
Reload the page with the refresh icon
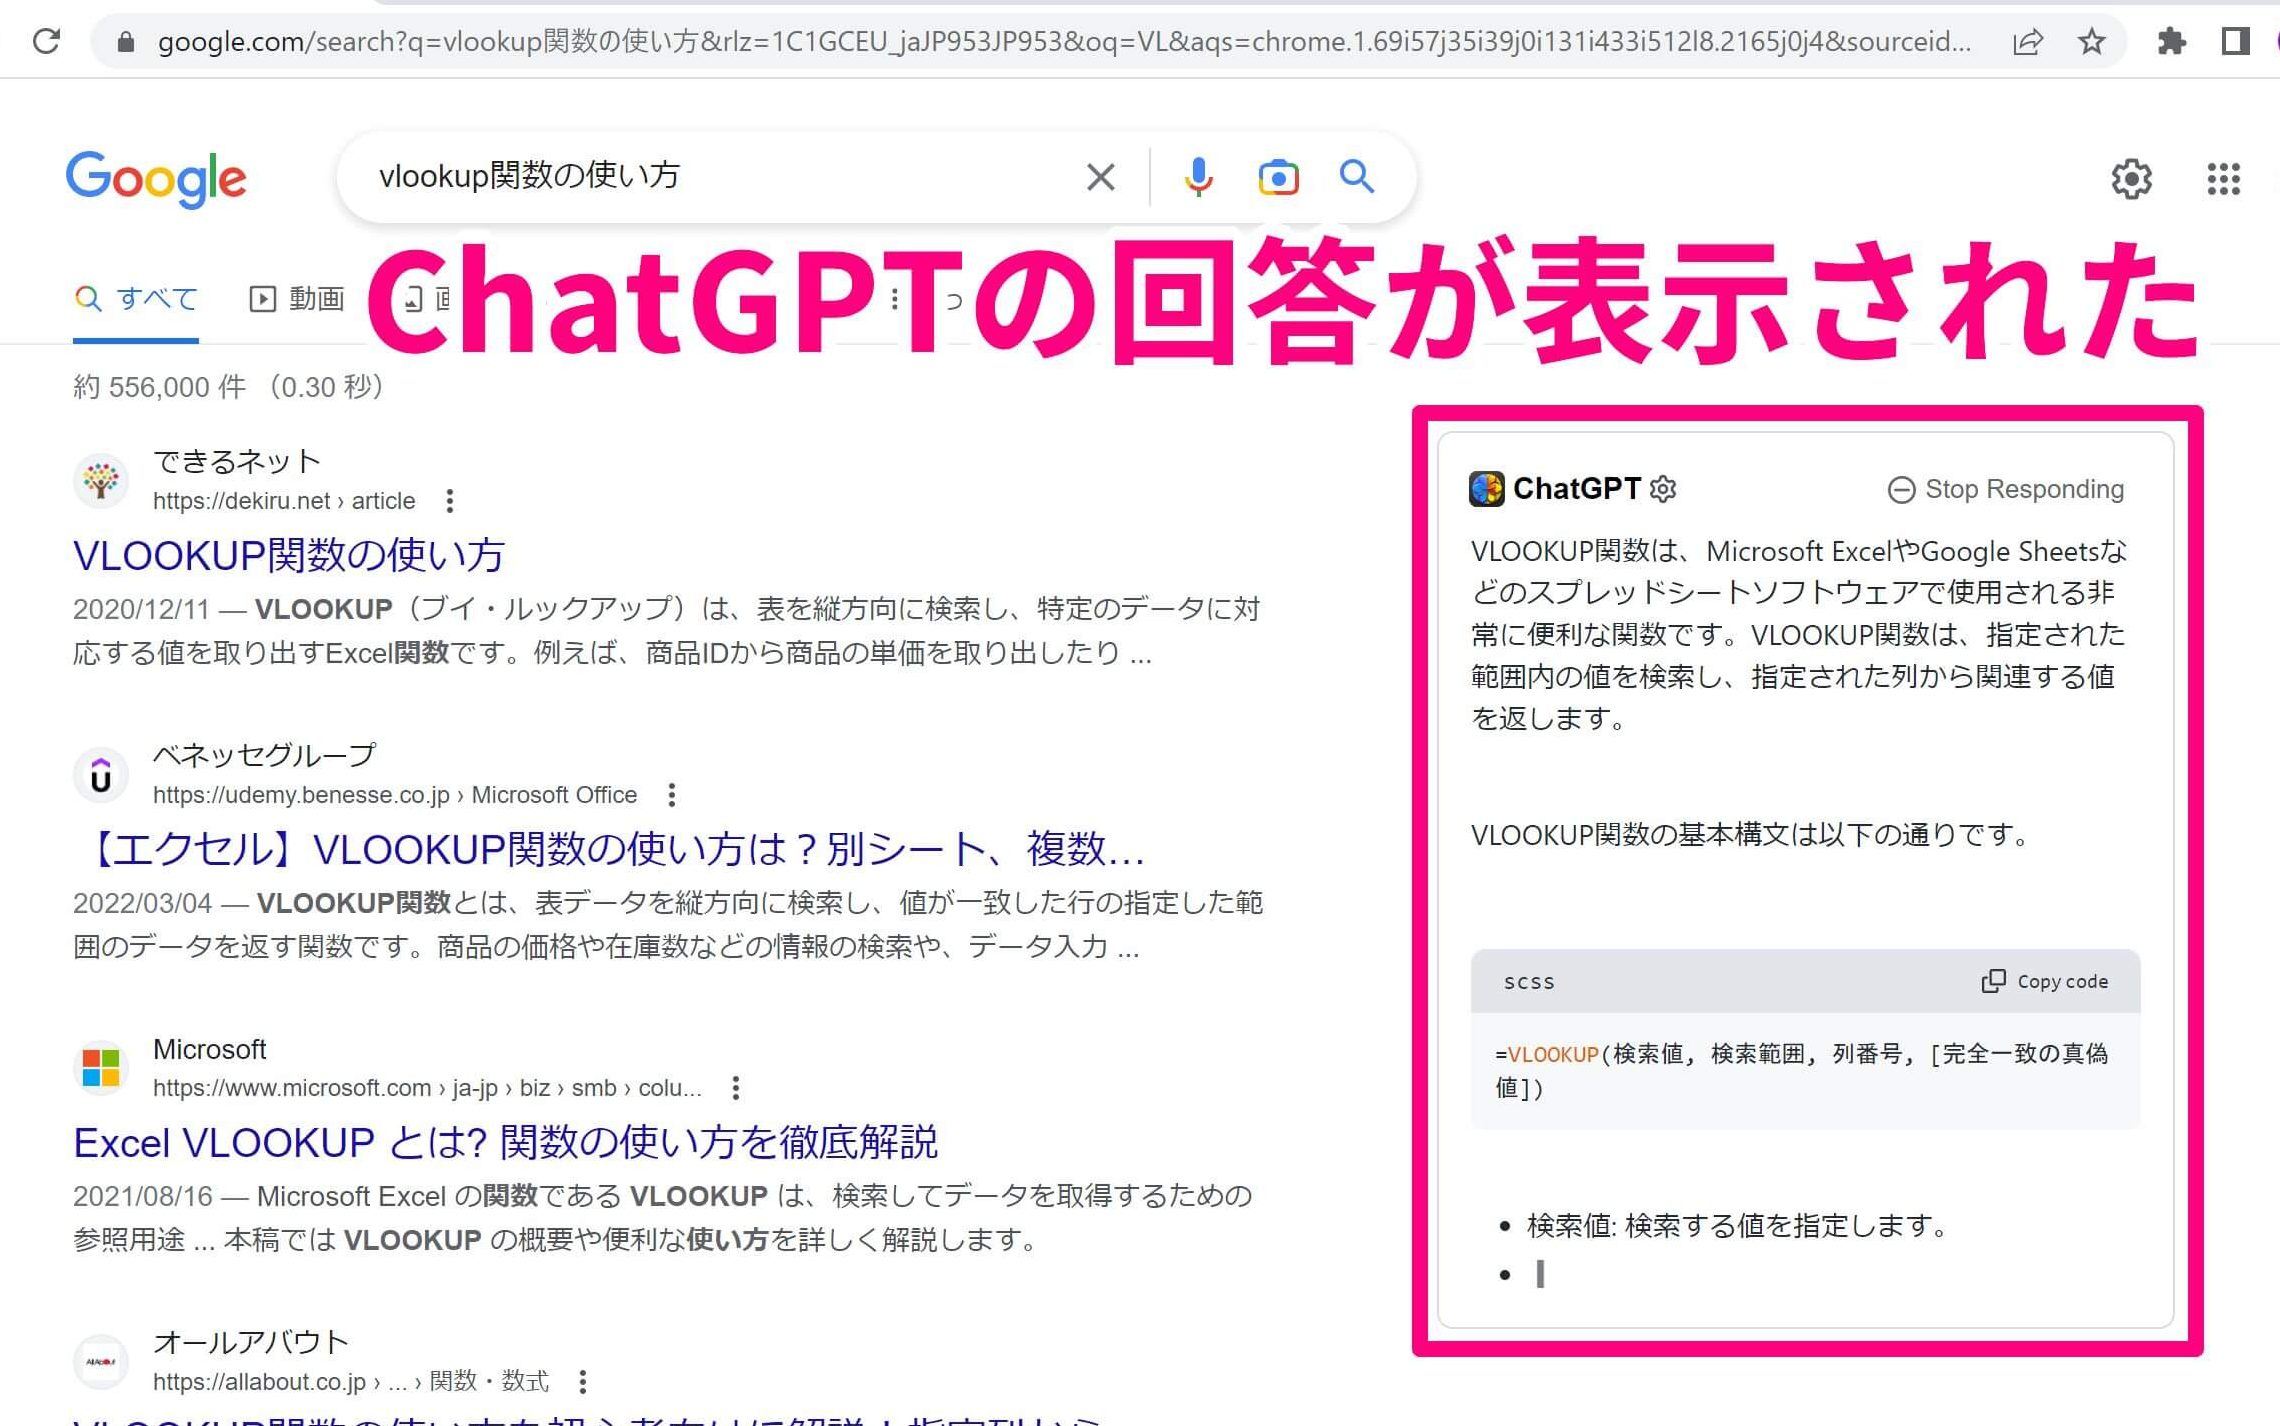(46, 41)
